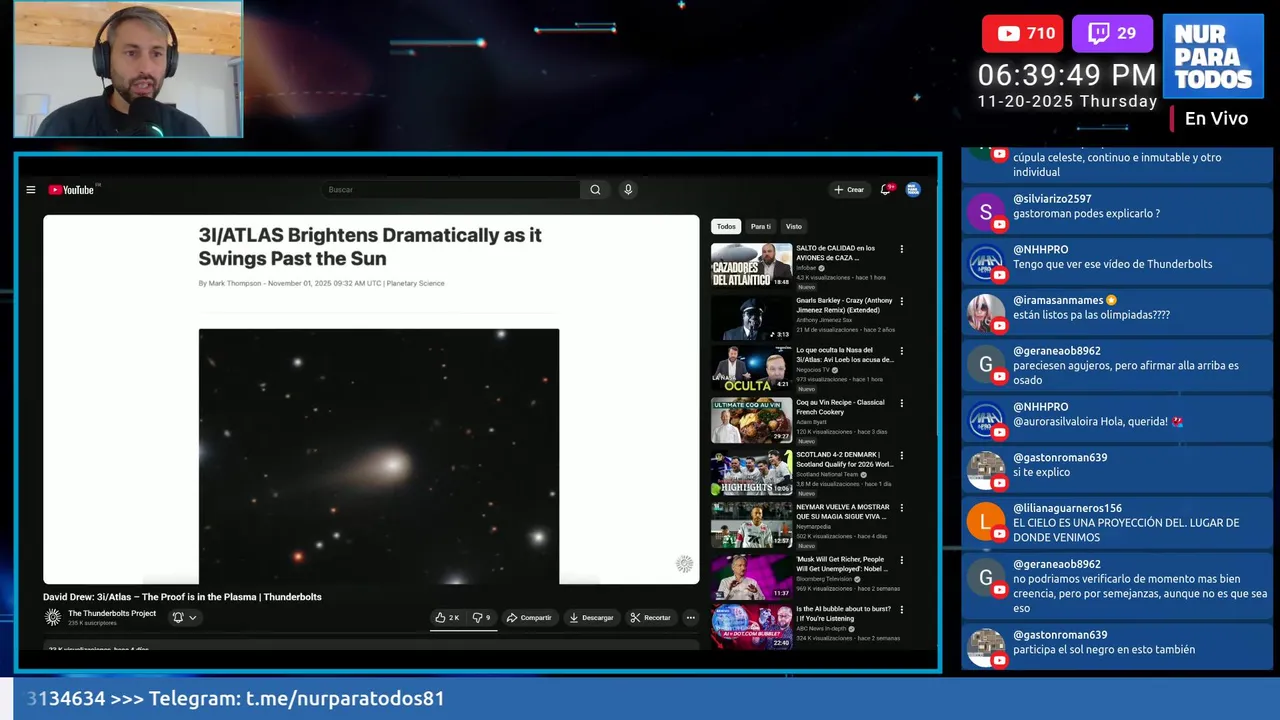Open The Thunderbolts Project channel name
The image size is (1280, 720).
(x=112, y=613)
